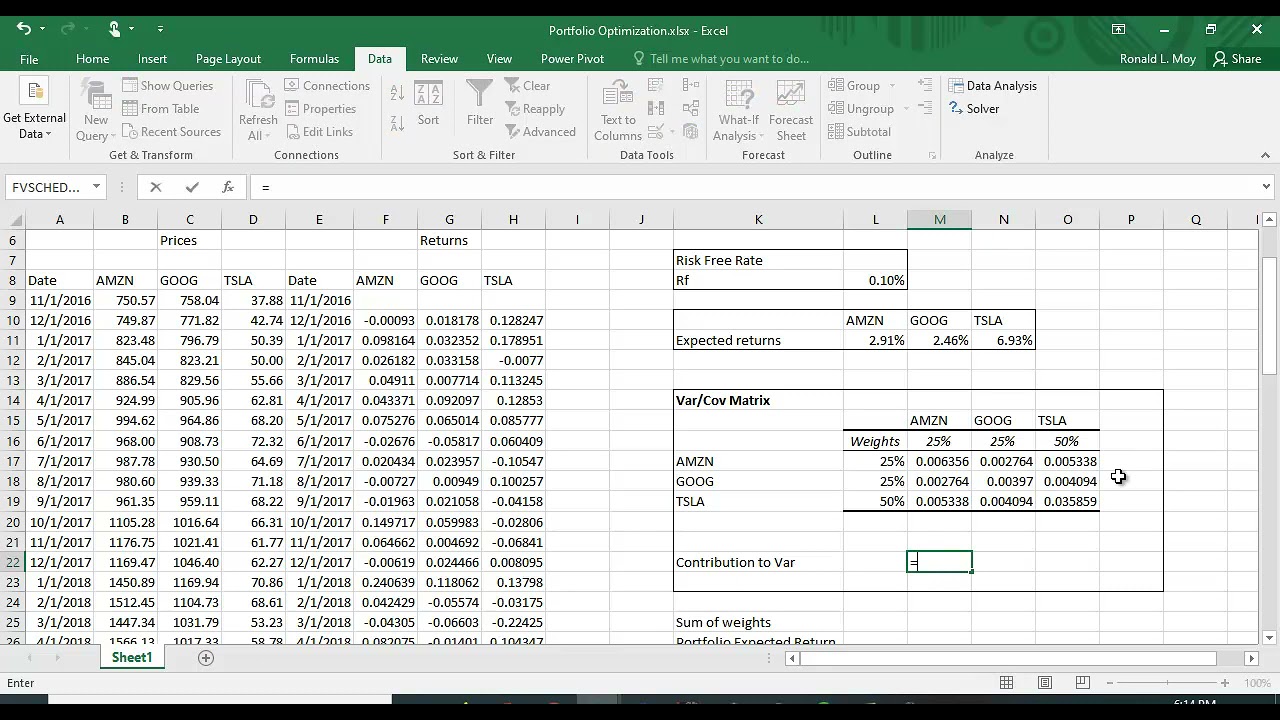Confirm formula entry with check mark
Image resolution: width=1280 pixels, height=720 pixels.
(x=192, y=187)
